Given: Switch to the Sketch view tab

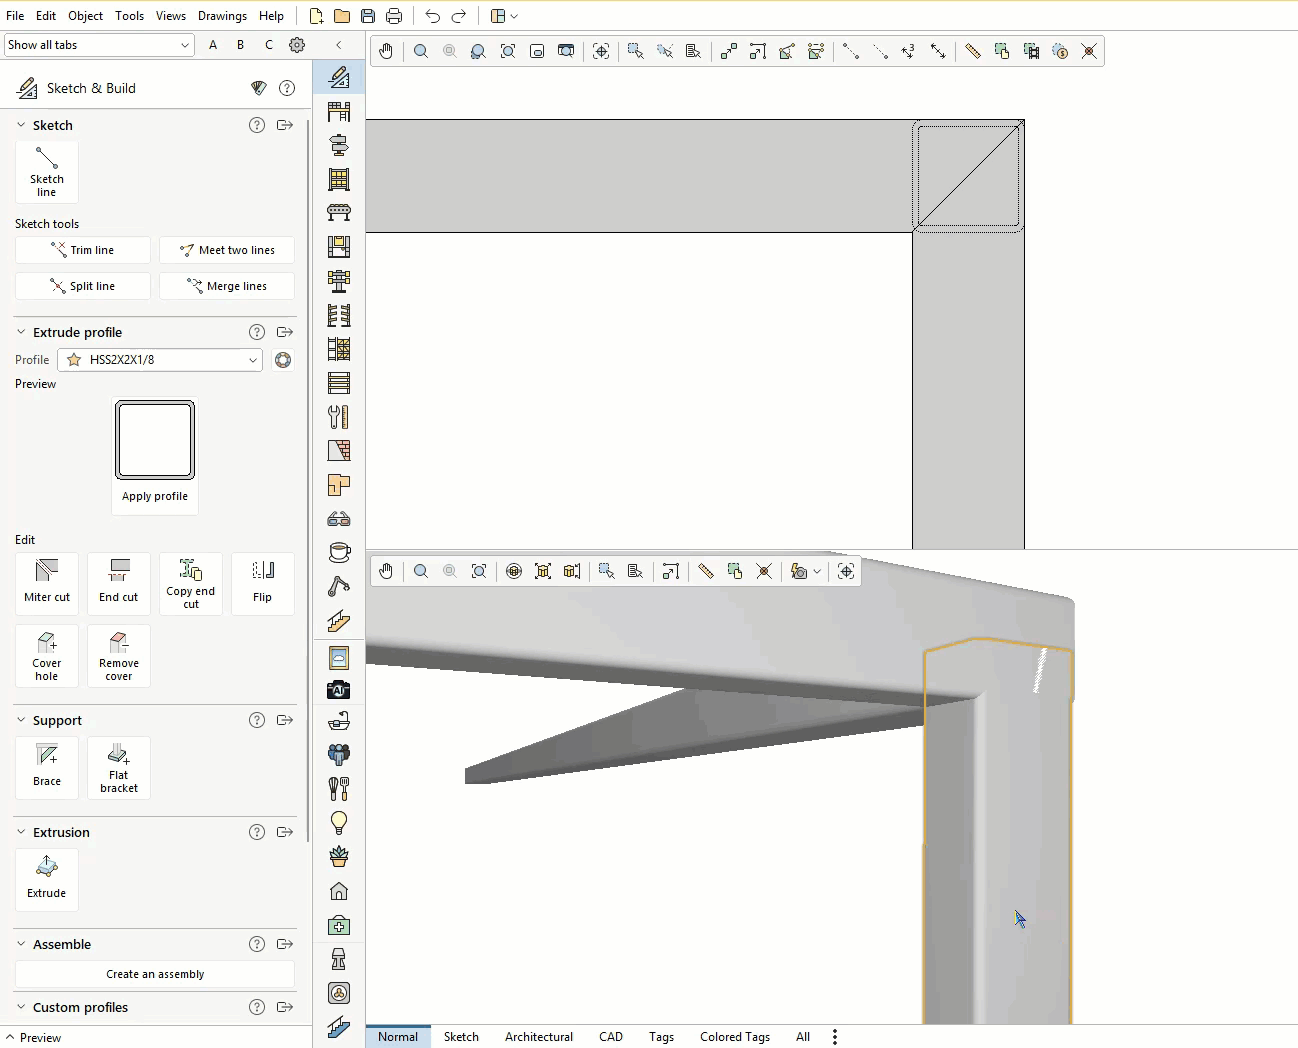Looking at the screenshot, I should [461, 1037].
